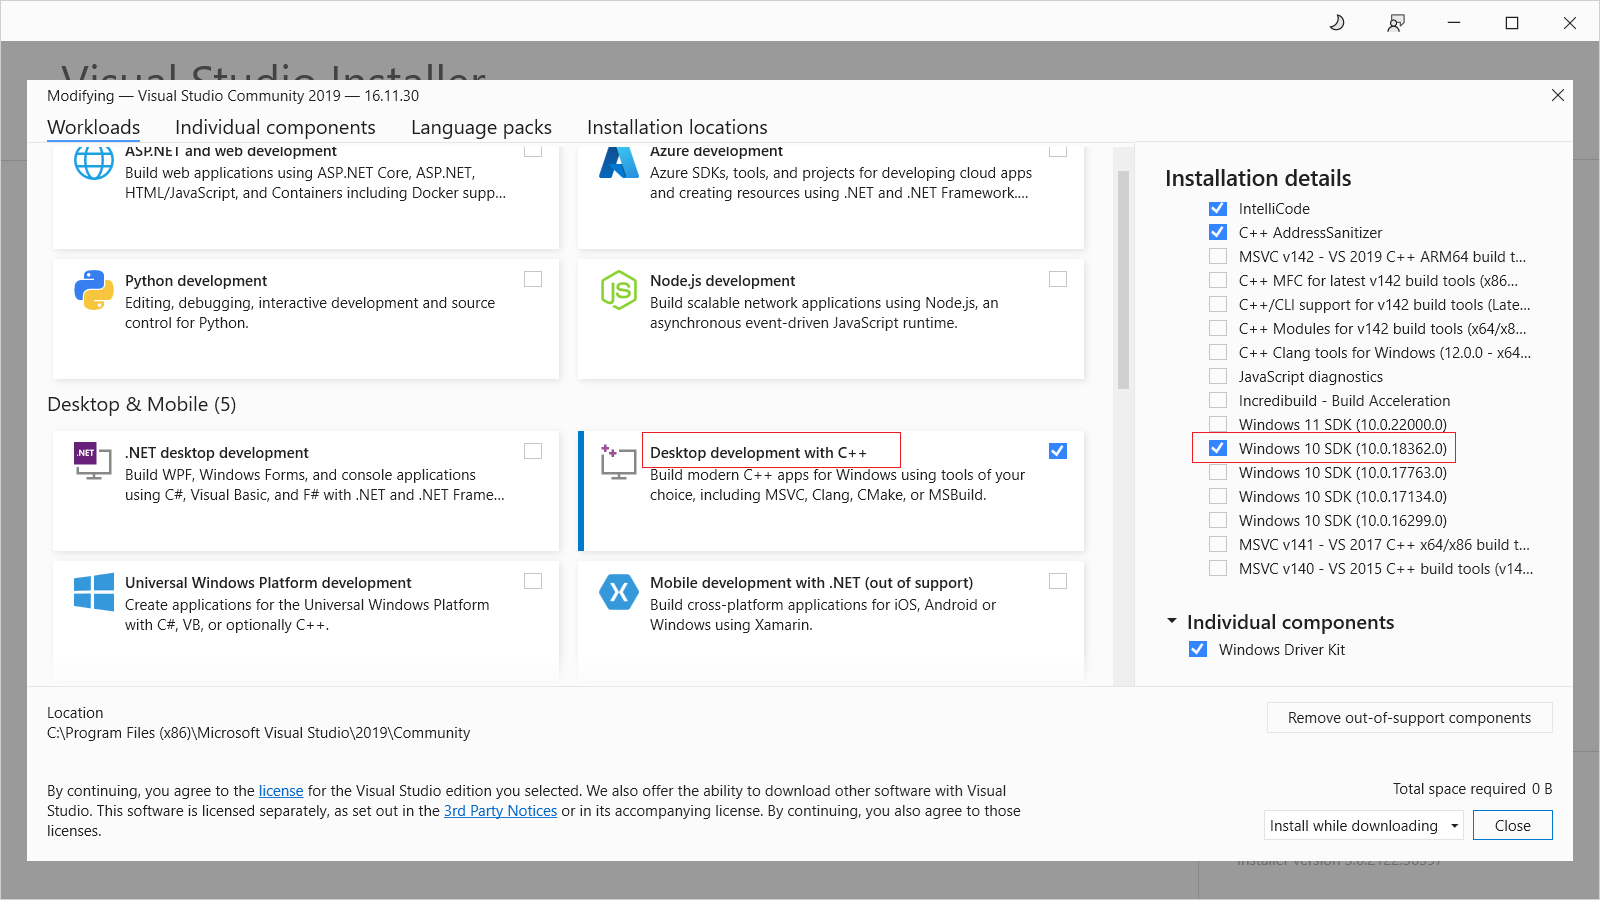Enable MSVC v141 VS 2017 build tools checkbox
The height and width of the screenshot is (900, 1600).
tap(1218, 544)
